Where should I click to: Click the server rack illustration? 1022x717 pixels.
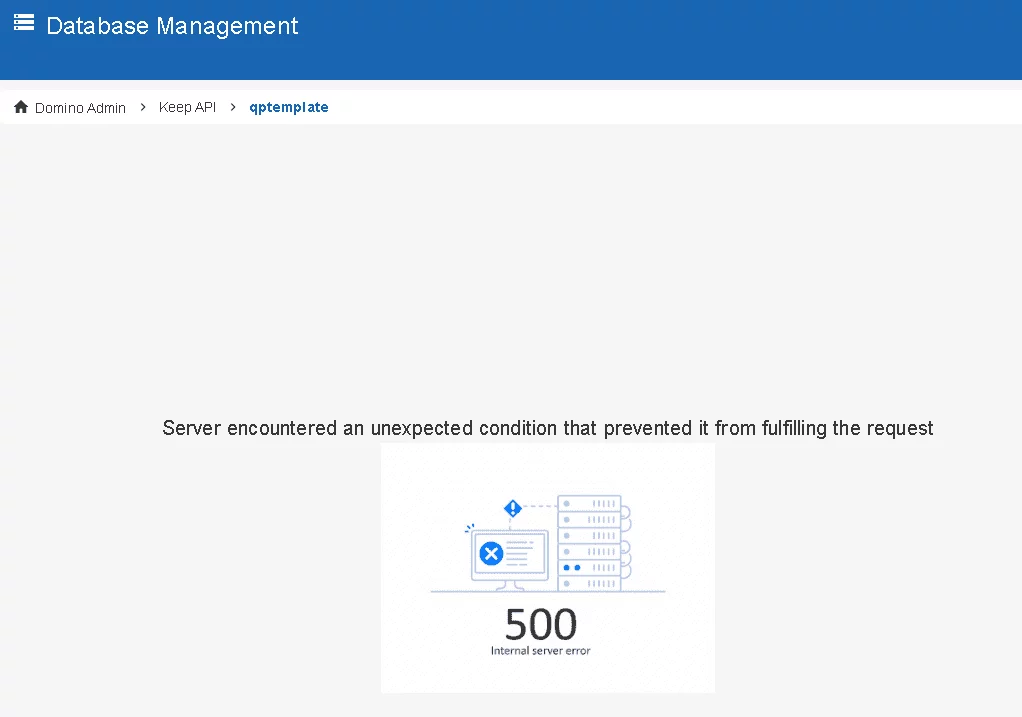pyautogui.click(x=590, y=543)
